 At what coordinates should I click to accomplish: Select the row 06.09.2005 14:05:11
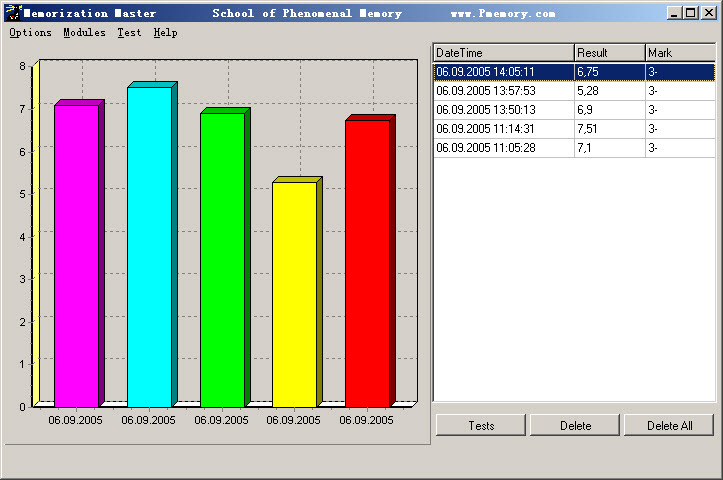tap(575, 72)
